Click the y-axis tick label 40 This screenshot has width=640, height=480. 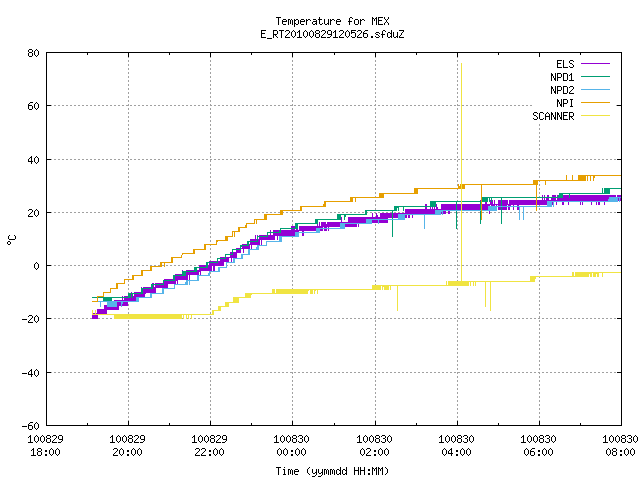pos(33,160)
